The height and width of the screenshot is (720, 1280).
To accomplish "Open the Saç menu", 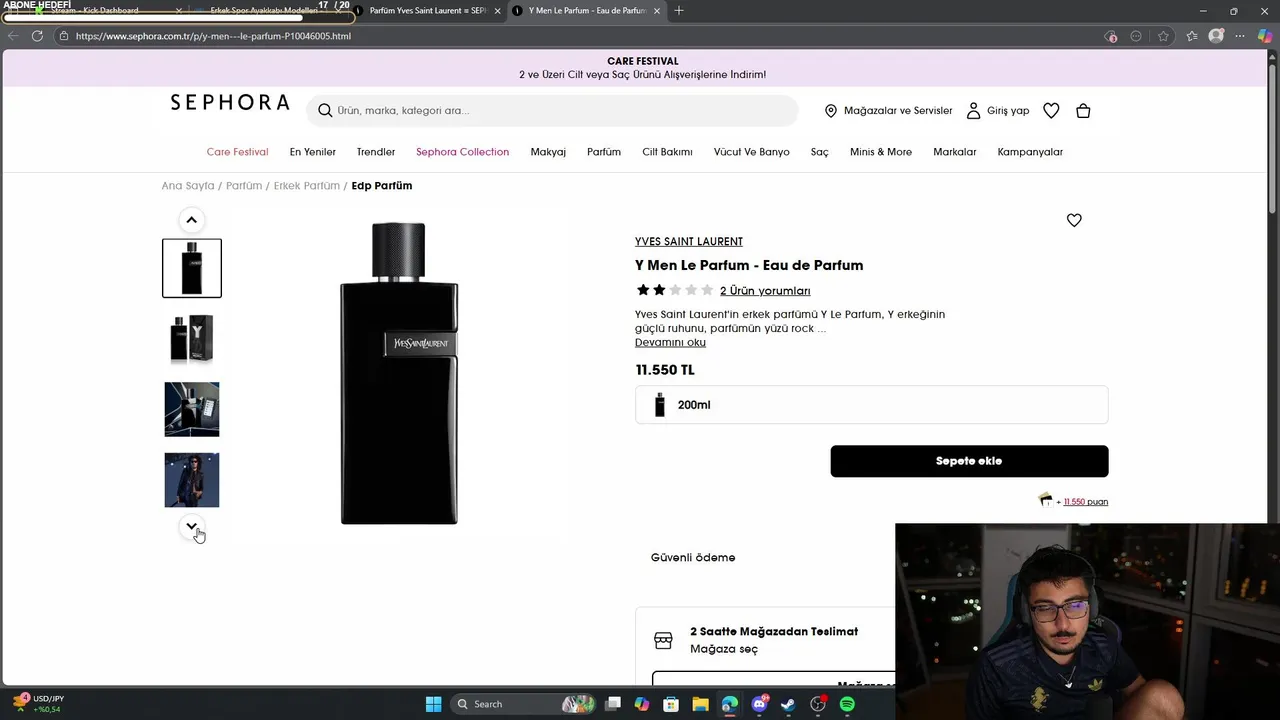I will tap(820, 152).
